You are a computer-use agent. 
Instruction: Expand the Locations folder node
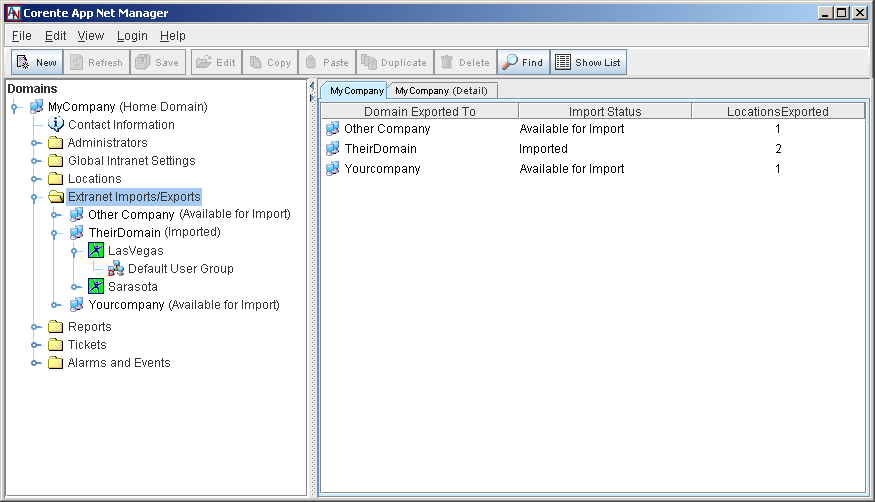point(36,179)
